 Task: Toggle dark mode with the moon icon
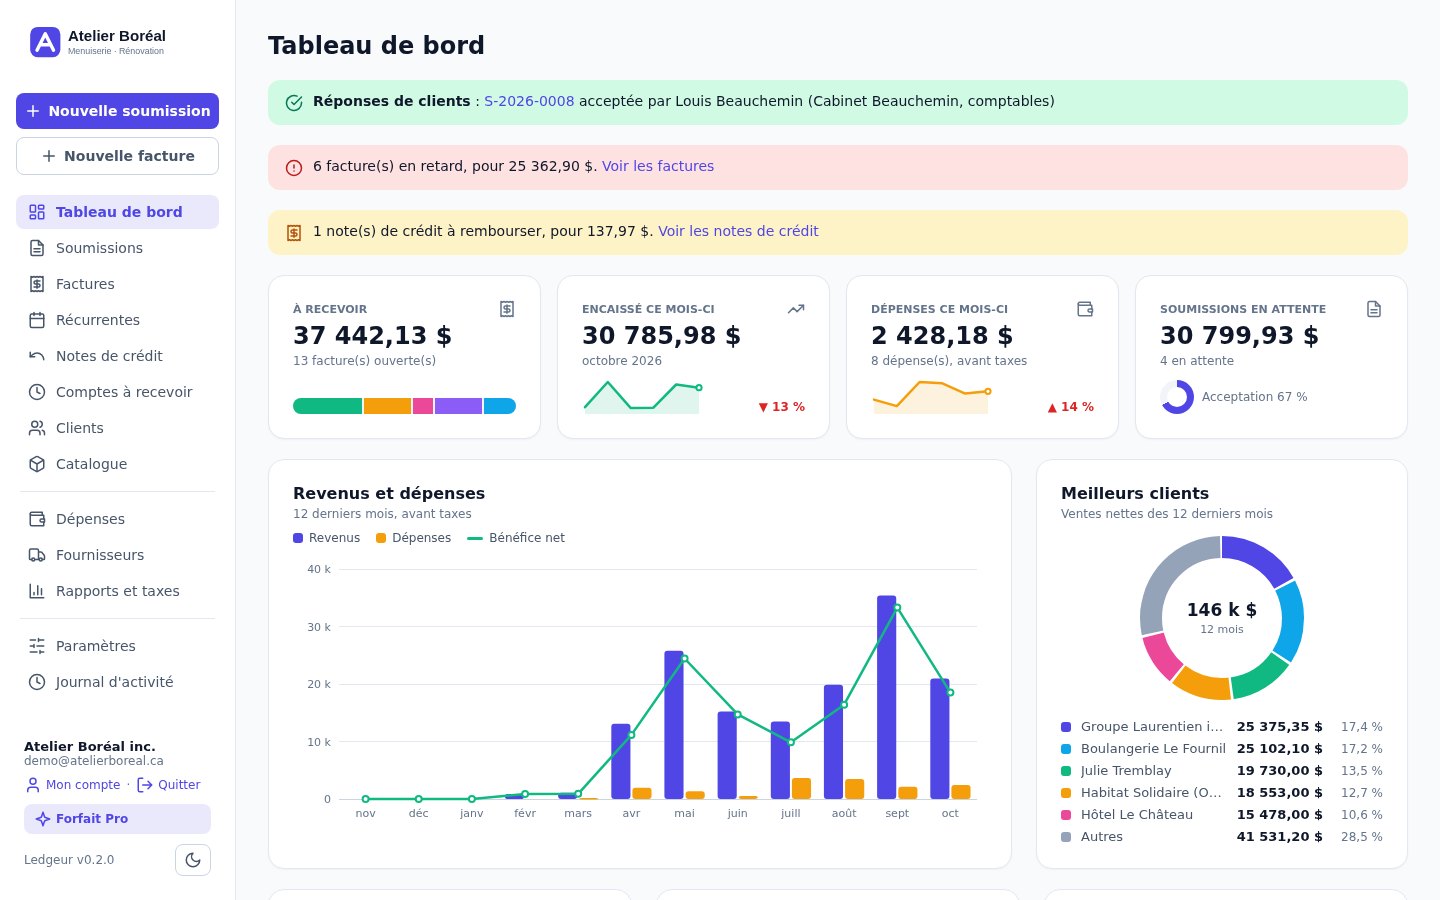(193, 860)
